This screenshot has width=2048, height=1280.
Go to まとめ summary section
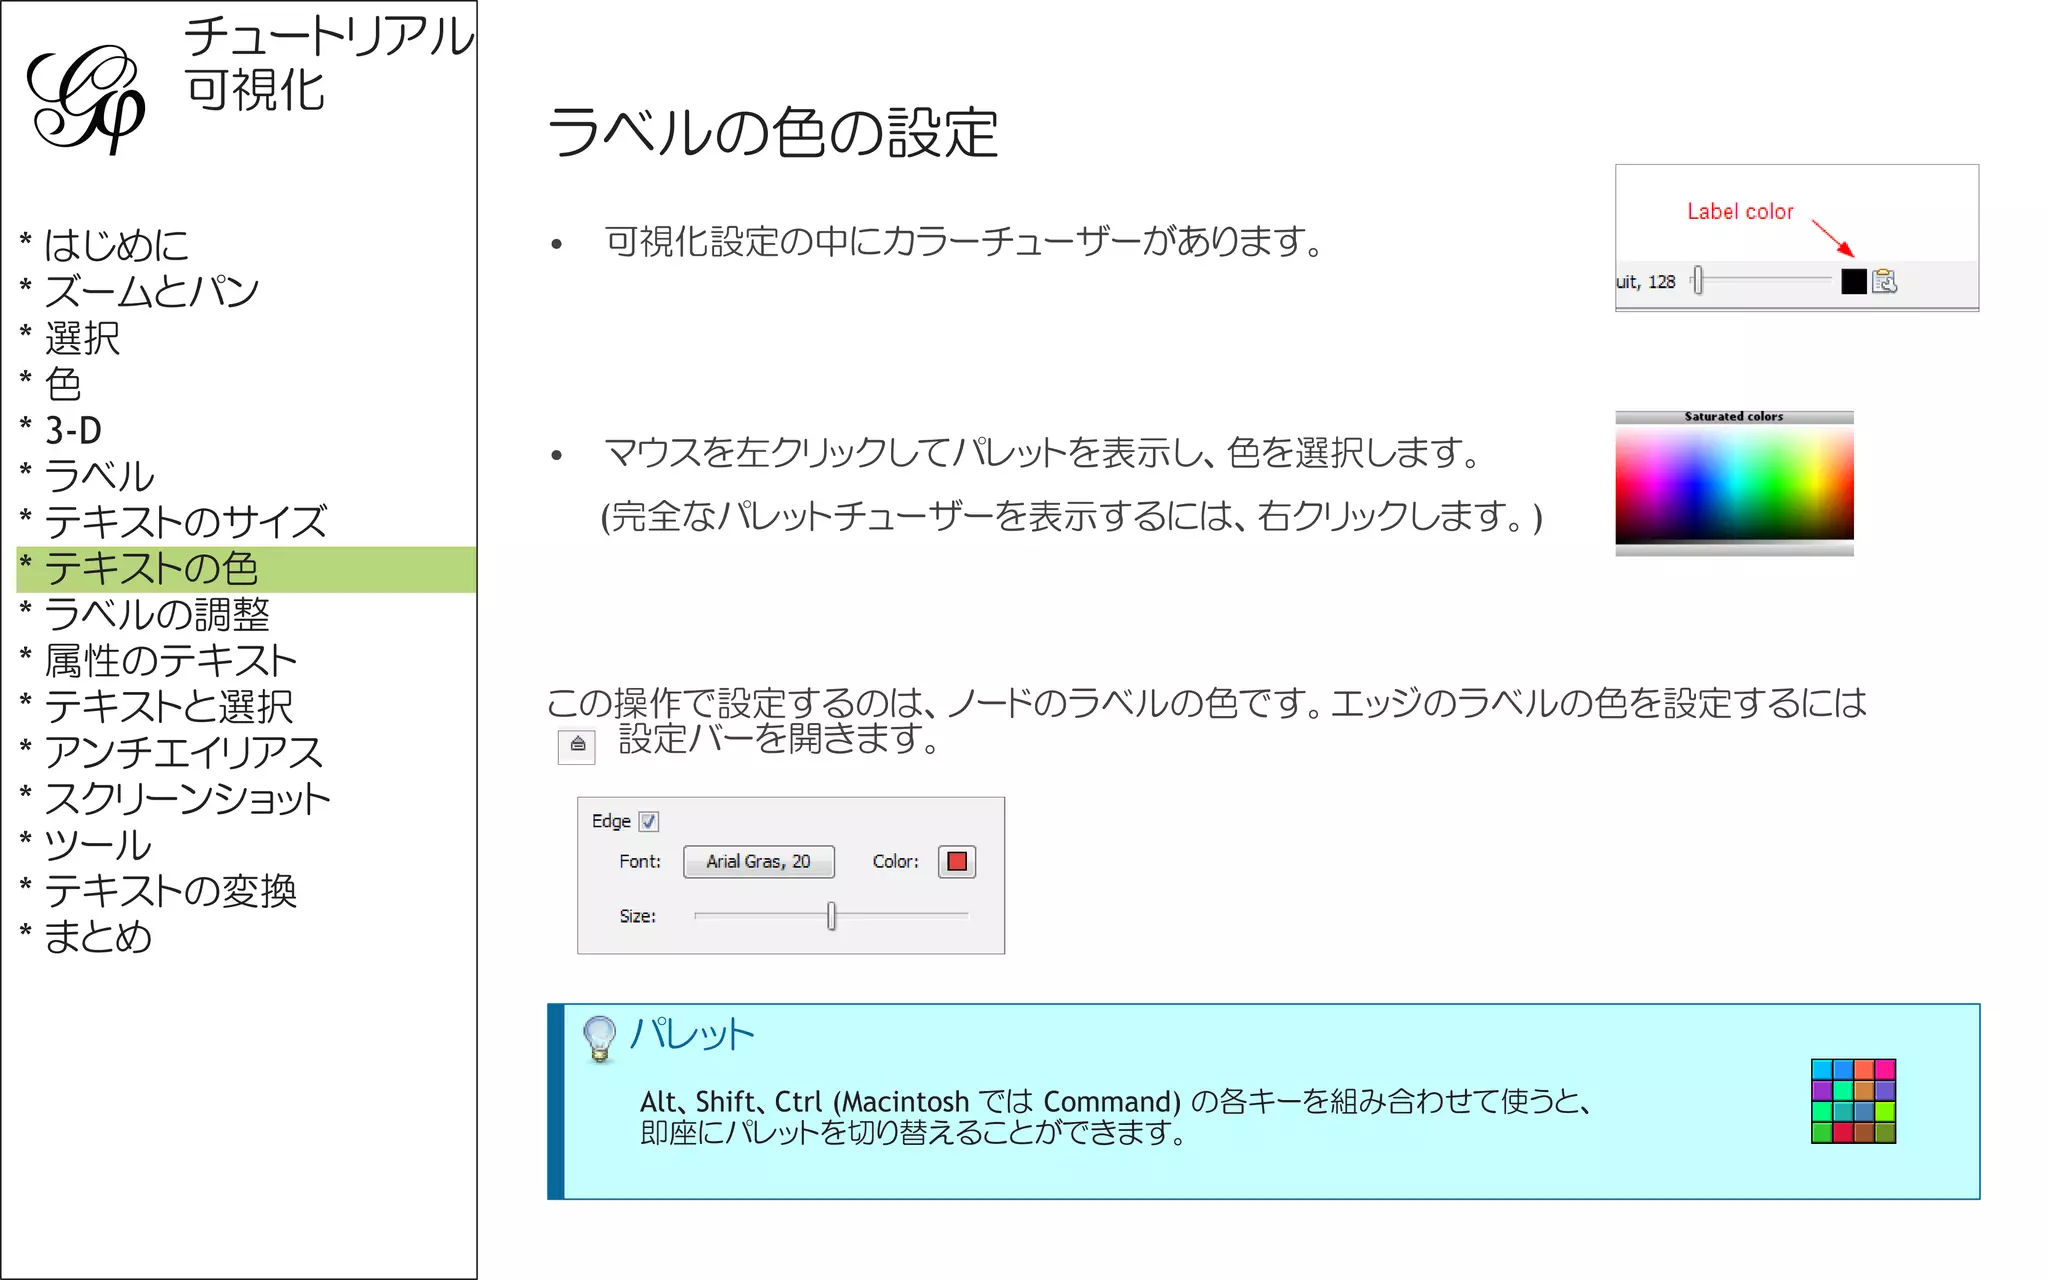[x=98, y=937]
